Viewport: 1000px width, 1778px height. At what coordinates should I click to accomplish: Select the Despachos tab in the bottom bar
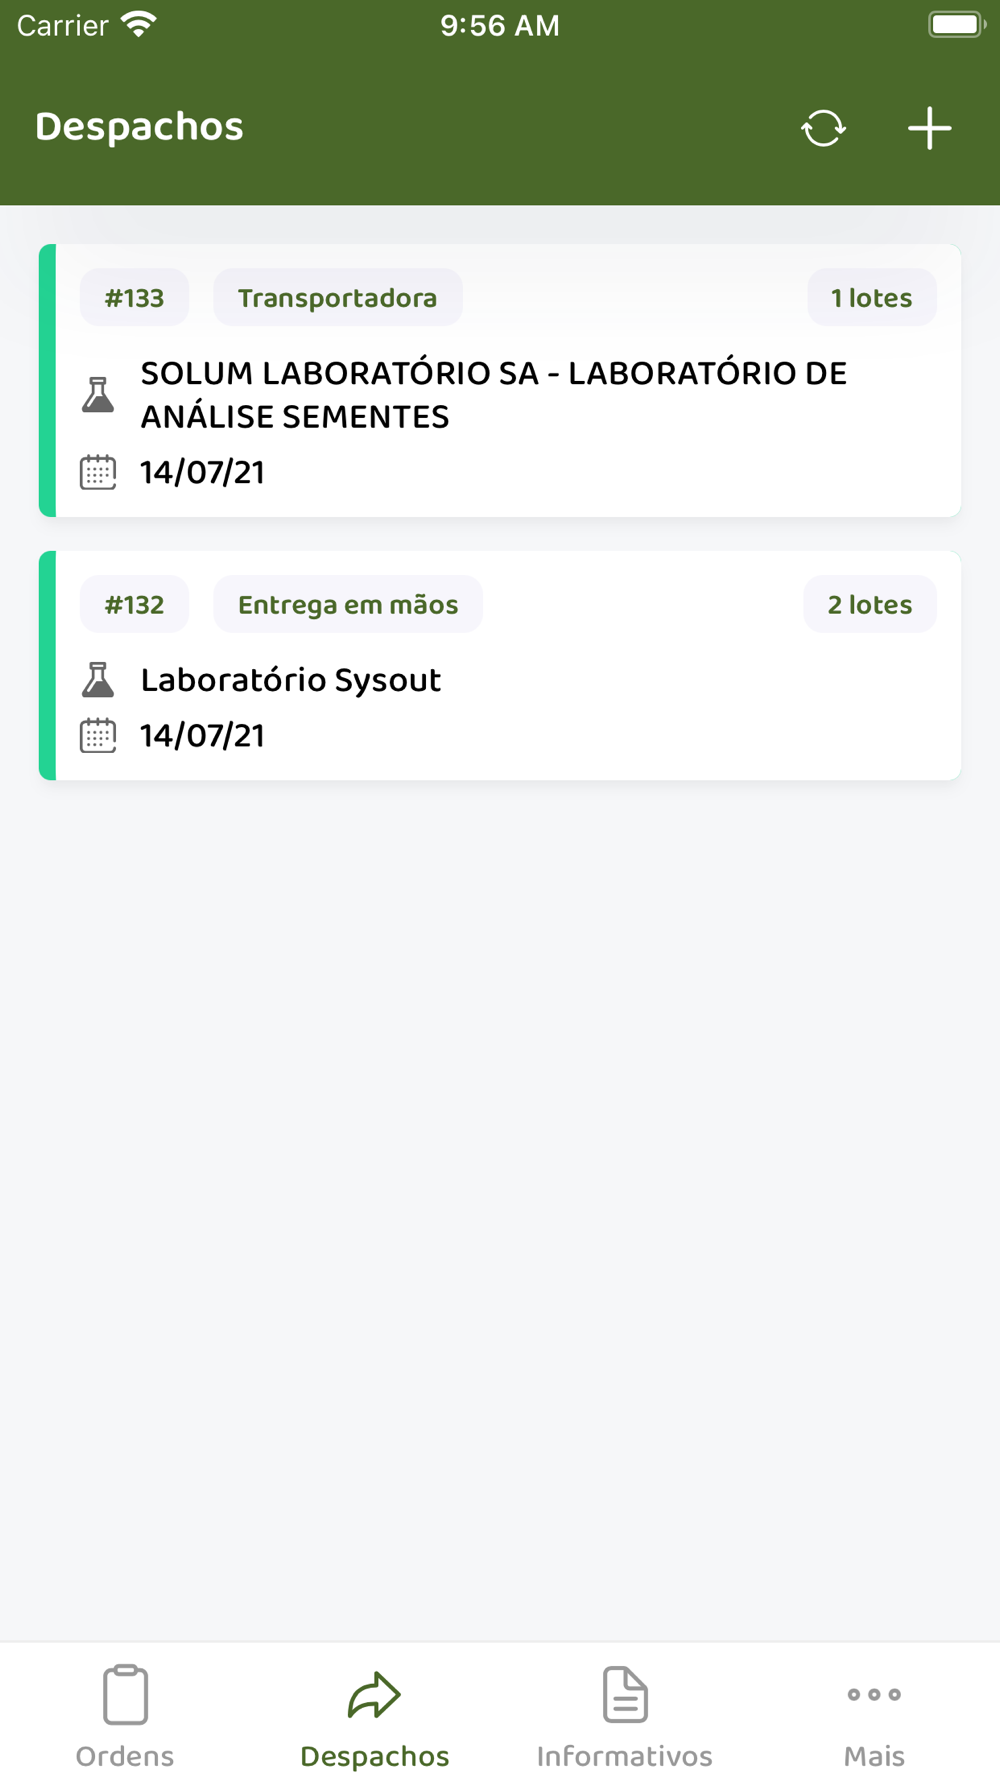(375, 1716)
